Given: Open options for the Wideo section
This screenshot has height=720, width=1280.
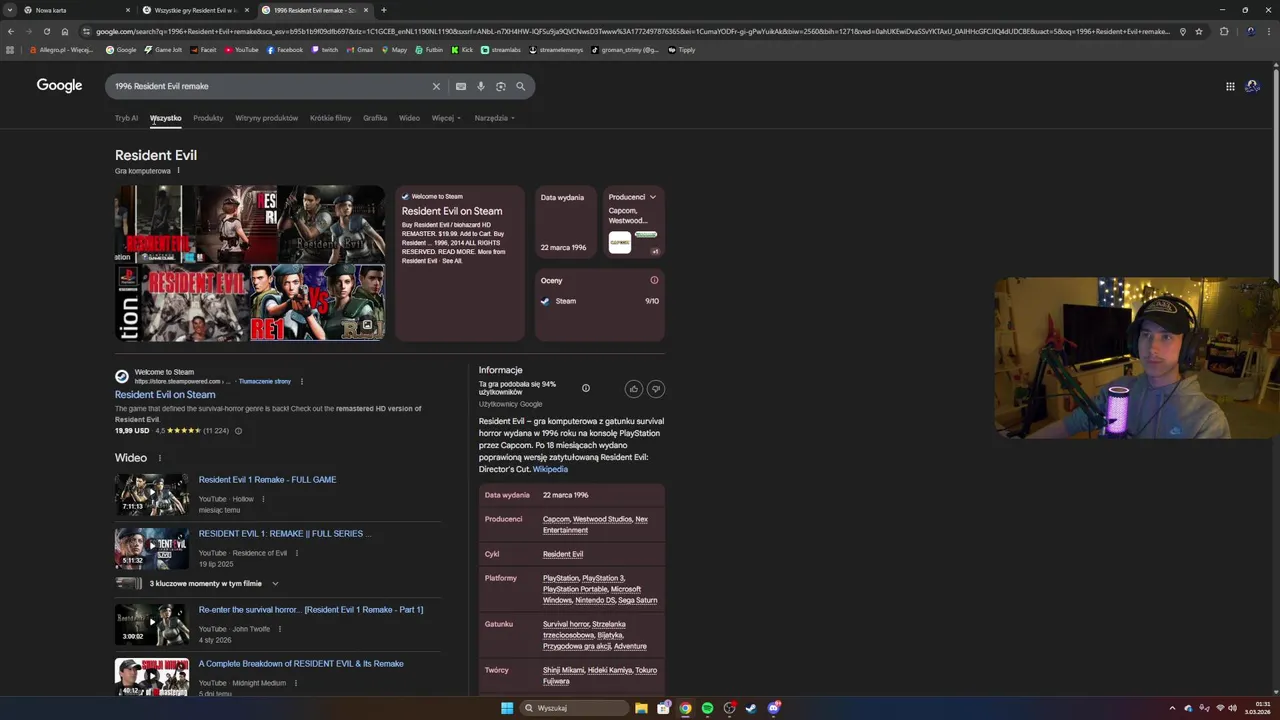Looking at the screenshot, I should 160,458.
